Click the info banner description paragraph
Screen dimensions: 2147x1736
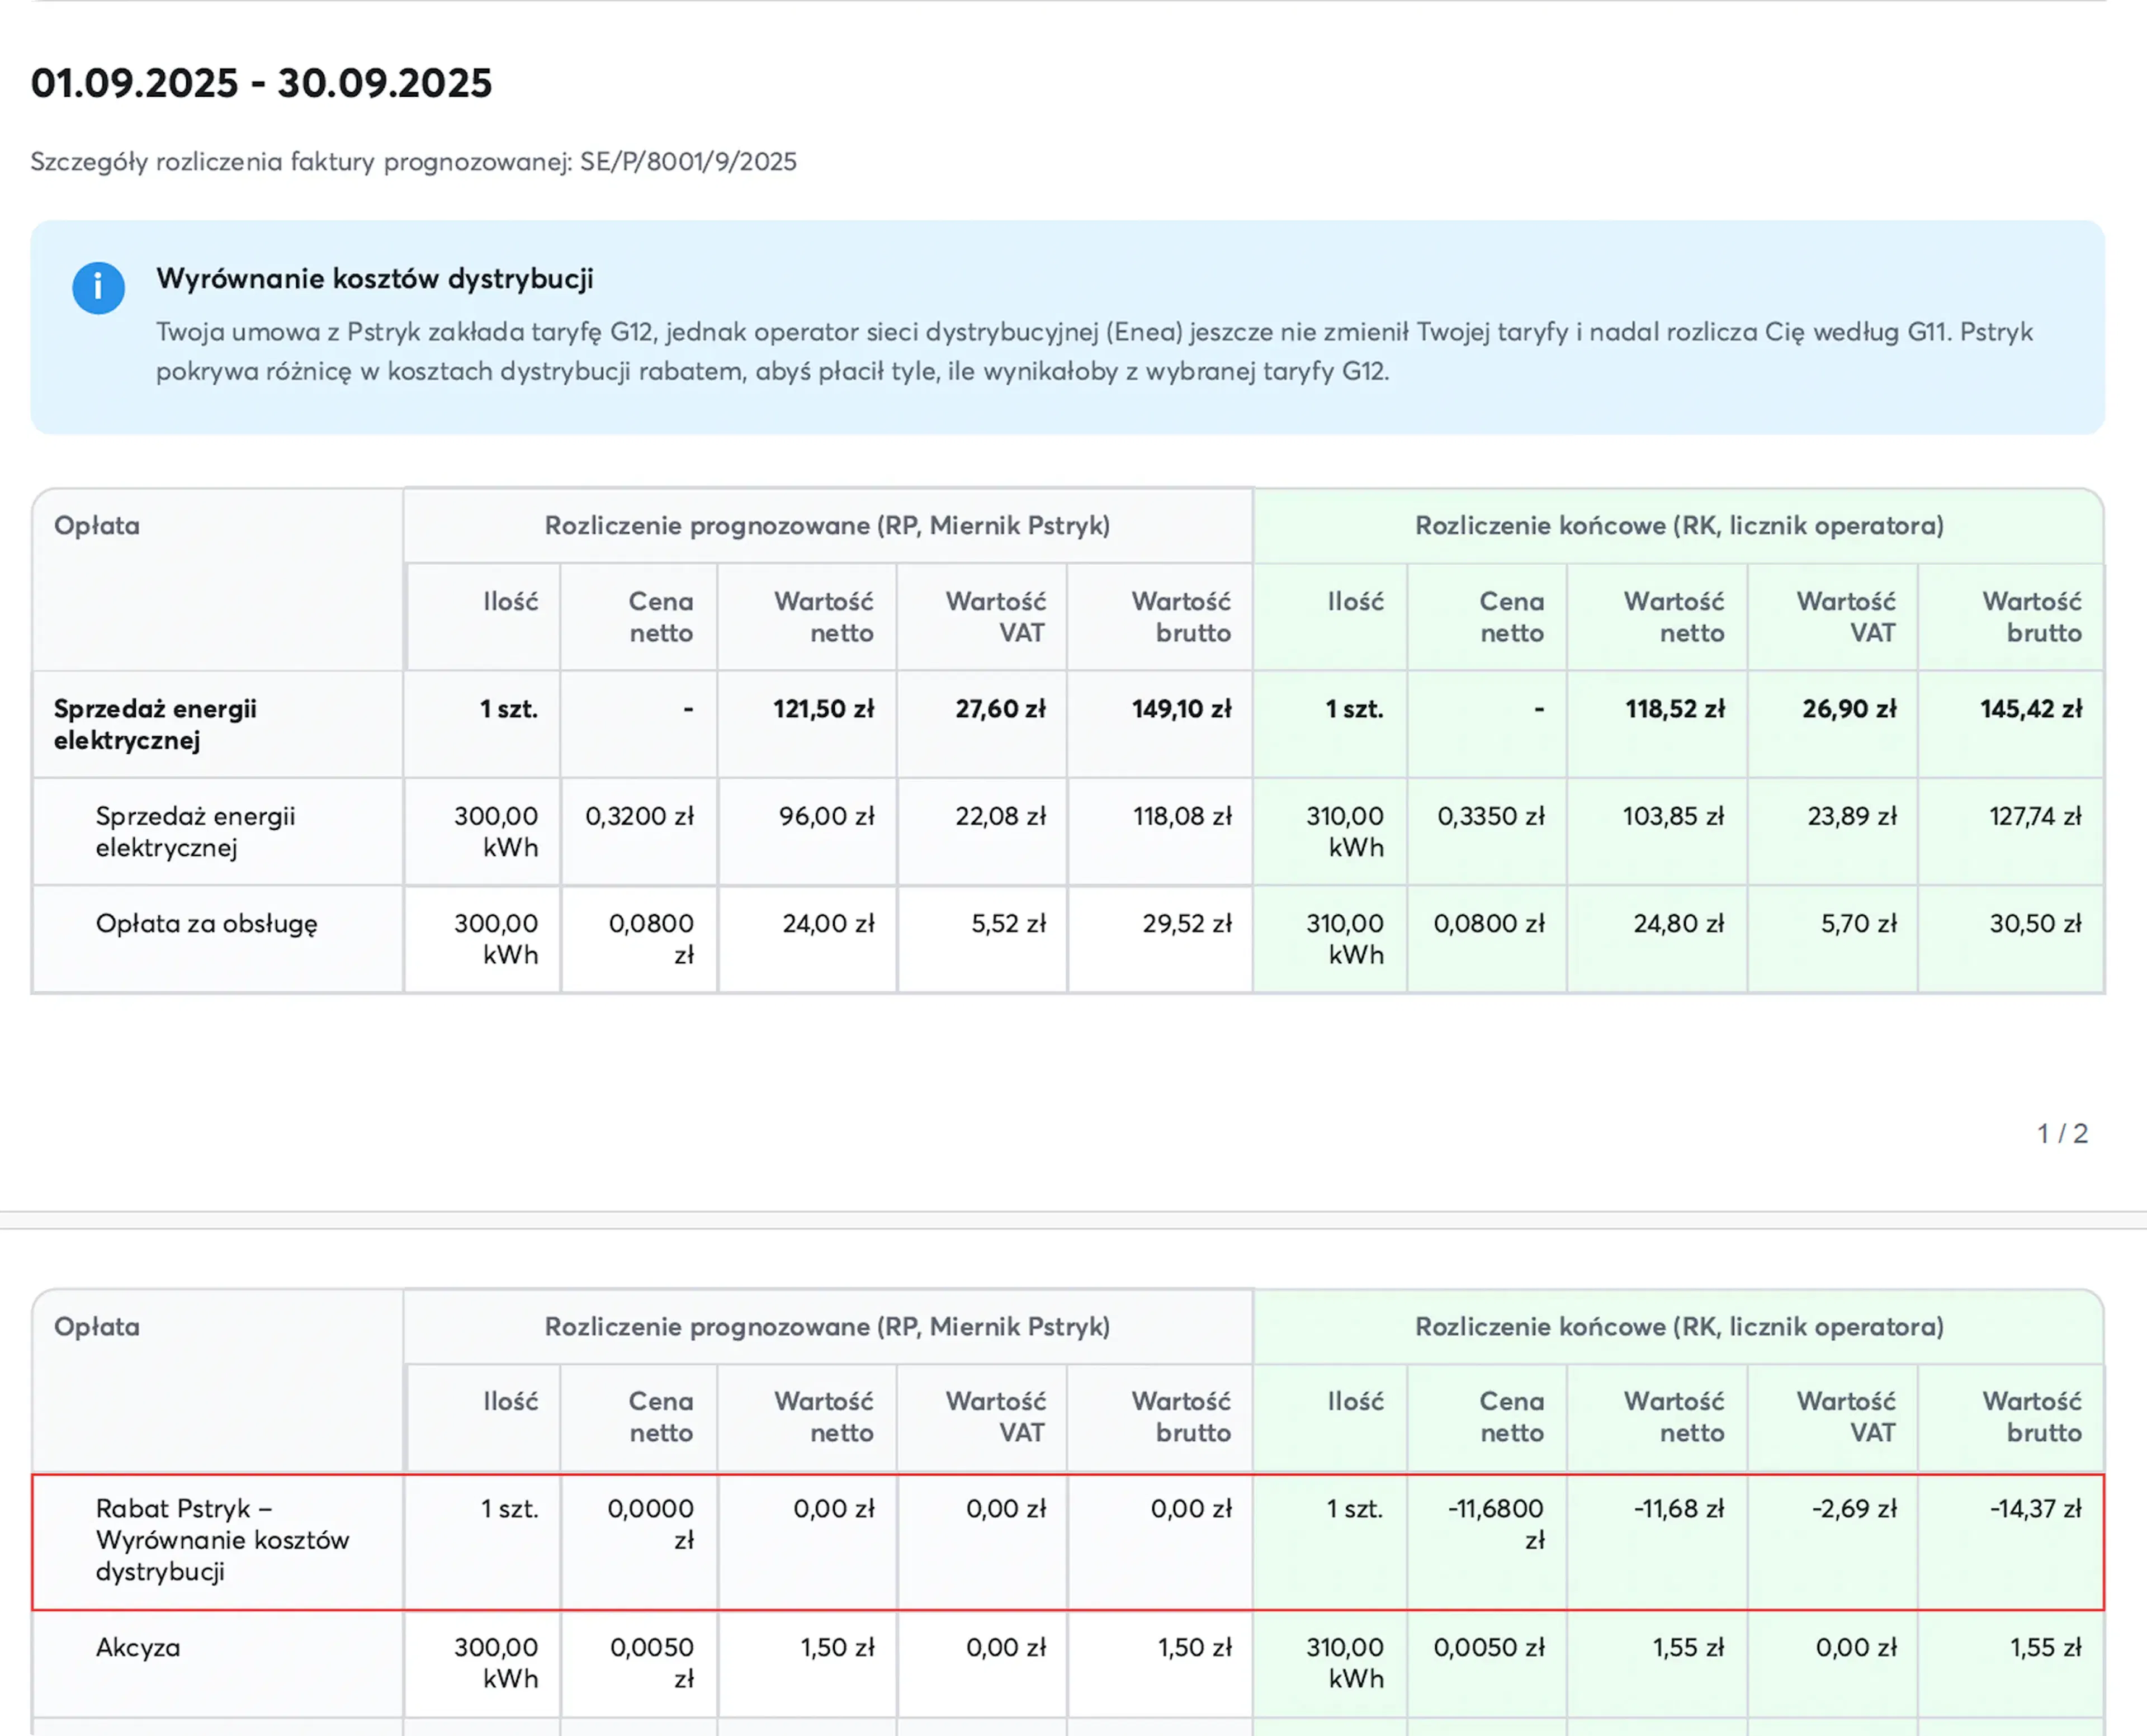point(1094,351)
